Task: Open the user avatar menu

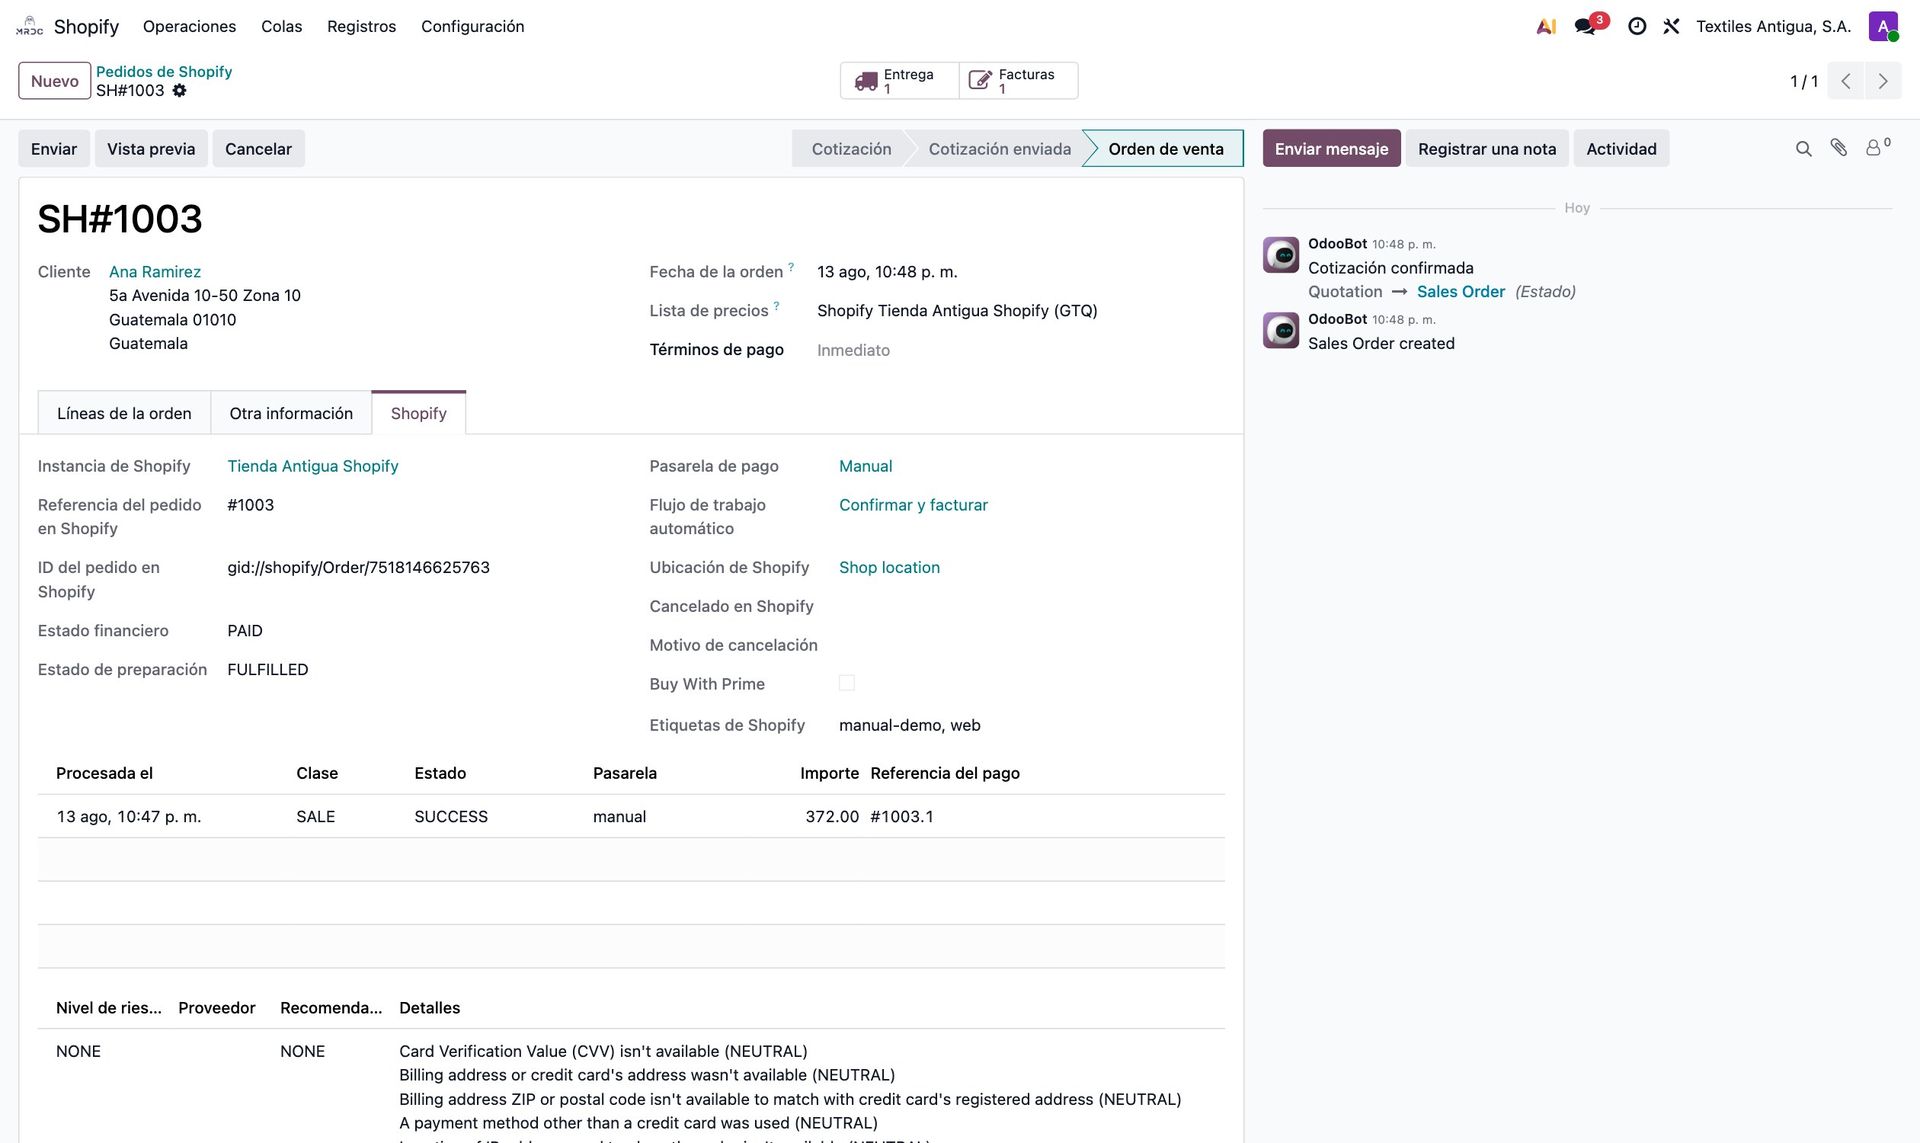Action: [1883, 26]
